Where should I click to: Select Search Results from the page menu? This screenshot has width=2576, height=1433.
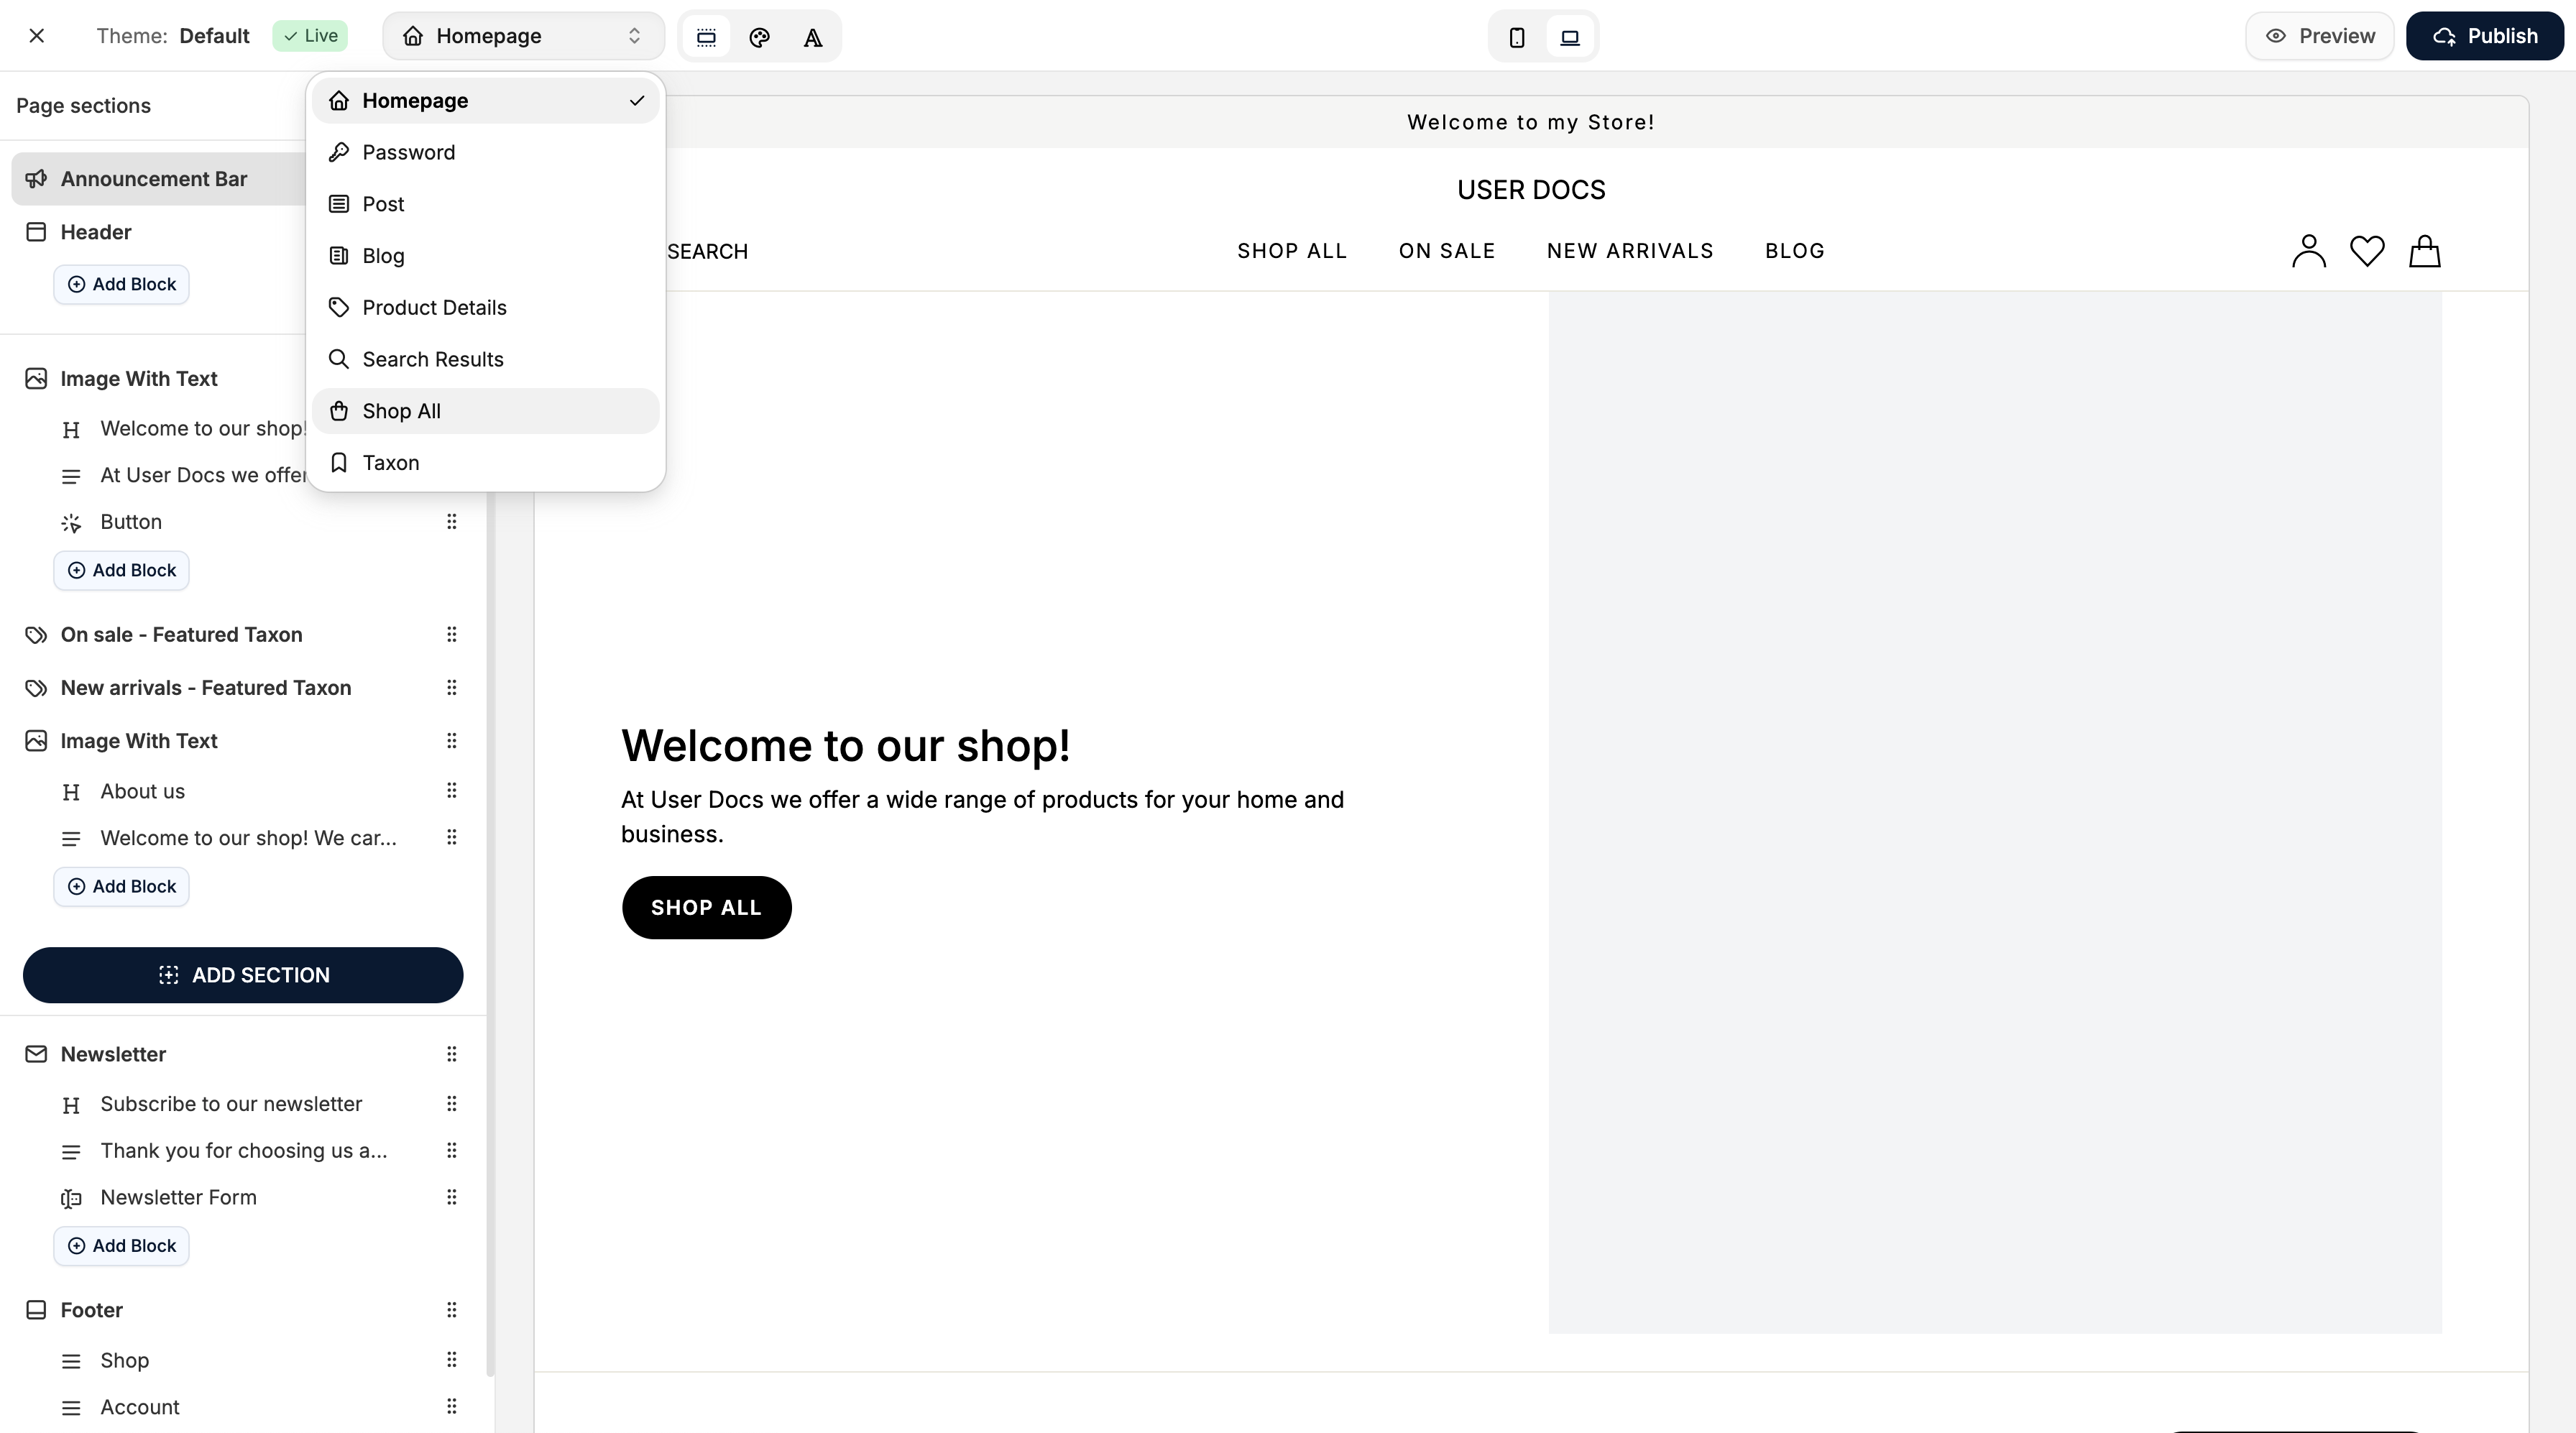point(432,359)
